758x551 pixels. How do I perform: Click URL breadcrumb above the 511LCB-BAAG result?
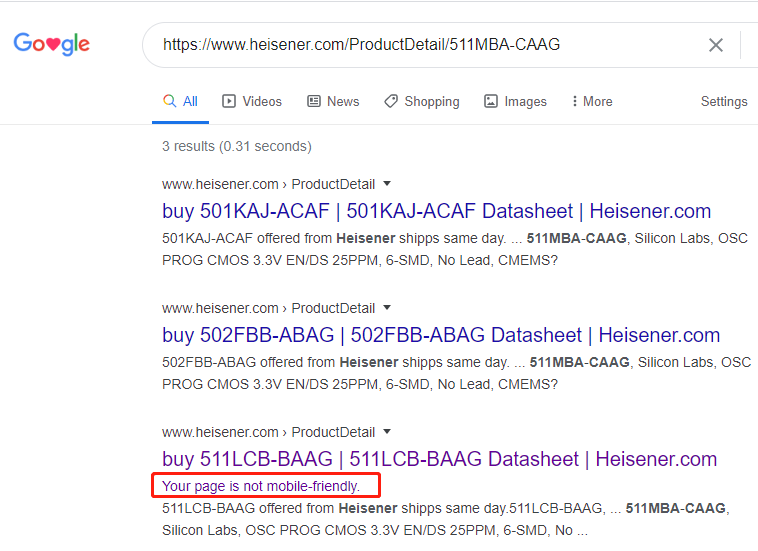click(268, 432)
